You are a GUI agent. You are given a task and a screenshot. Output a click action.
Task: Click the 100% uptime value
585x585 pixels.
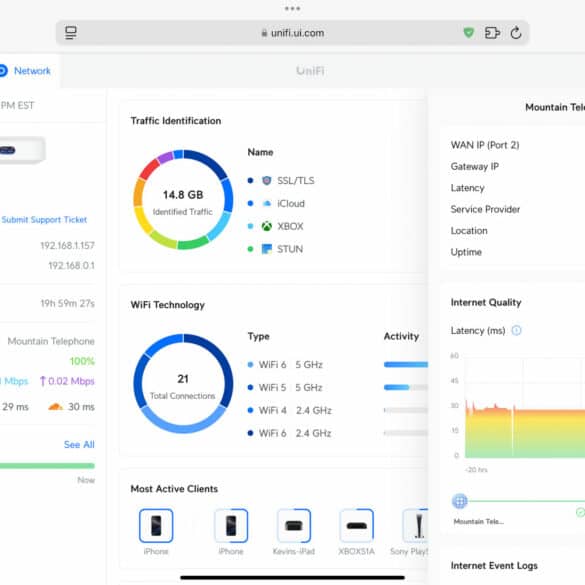(82, 361)
